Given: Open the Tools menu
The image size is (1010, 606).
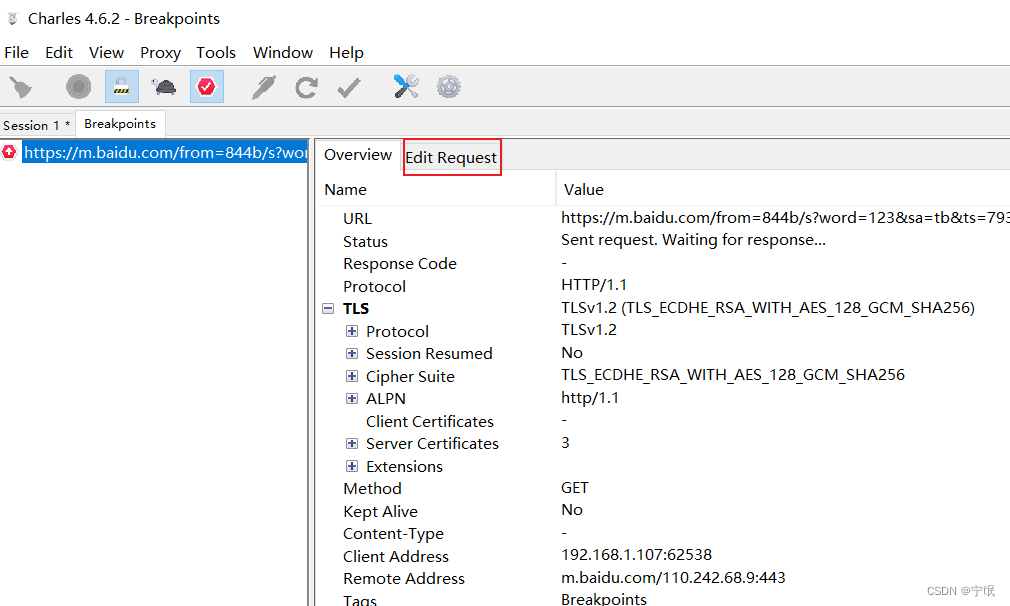Looking at the screenshot, I should pyautogui.click(x=216, y=53).
